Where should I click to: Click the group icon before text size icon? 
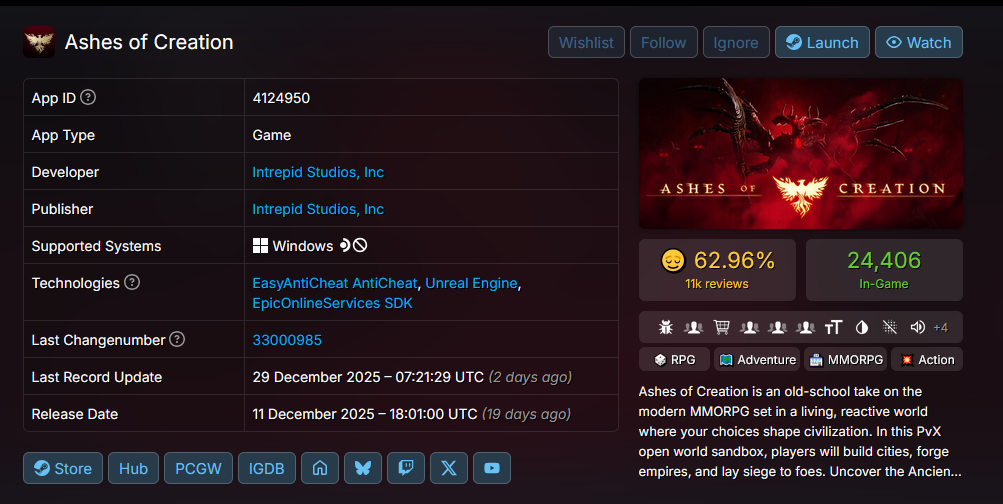(806, 327)
